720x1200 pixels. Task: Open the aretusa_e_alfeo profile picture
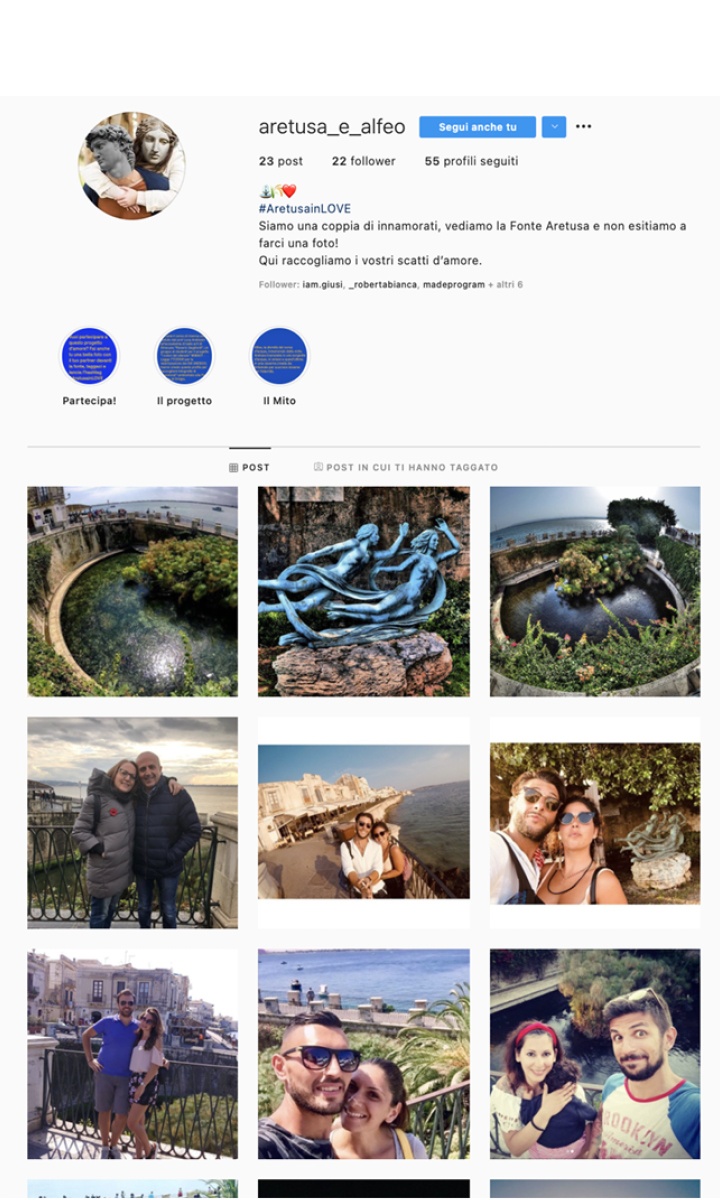(x=132, y=165)
